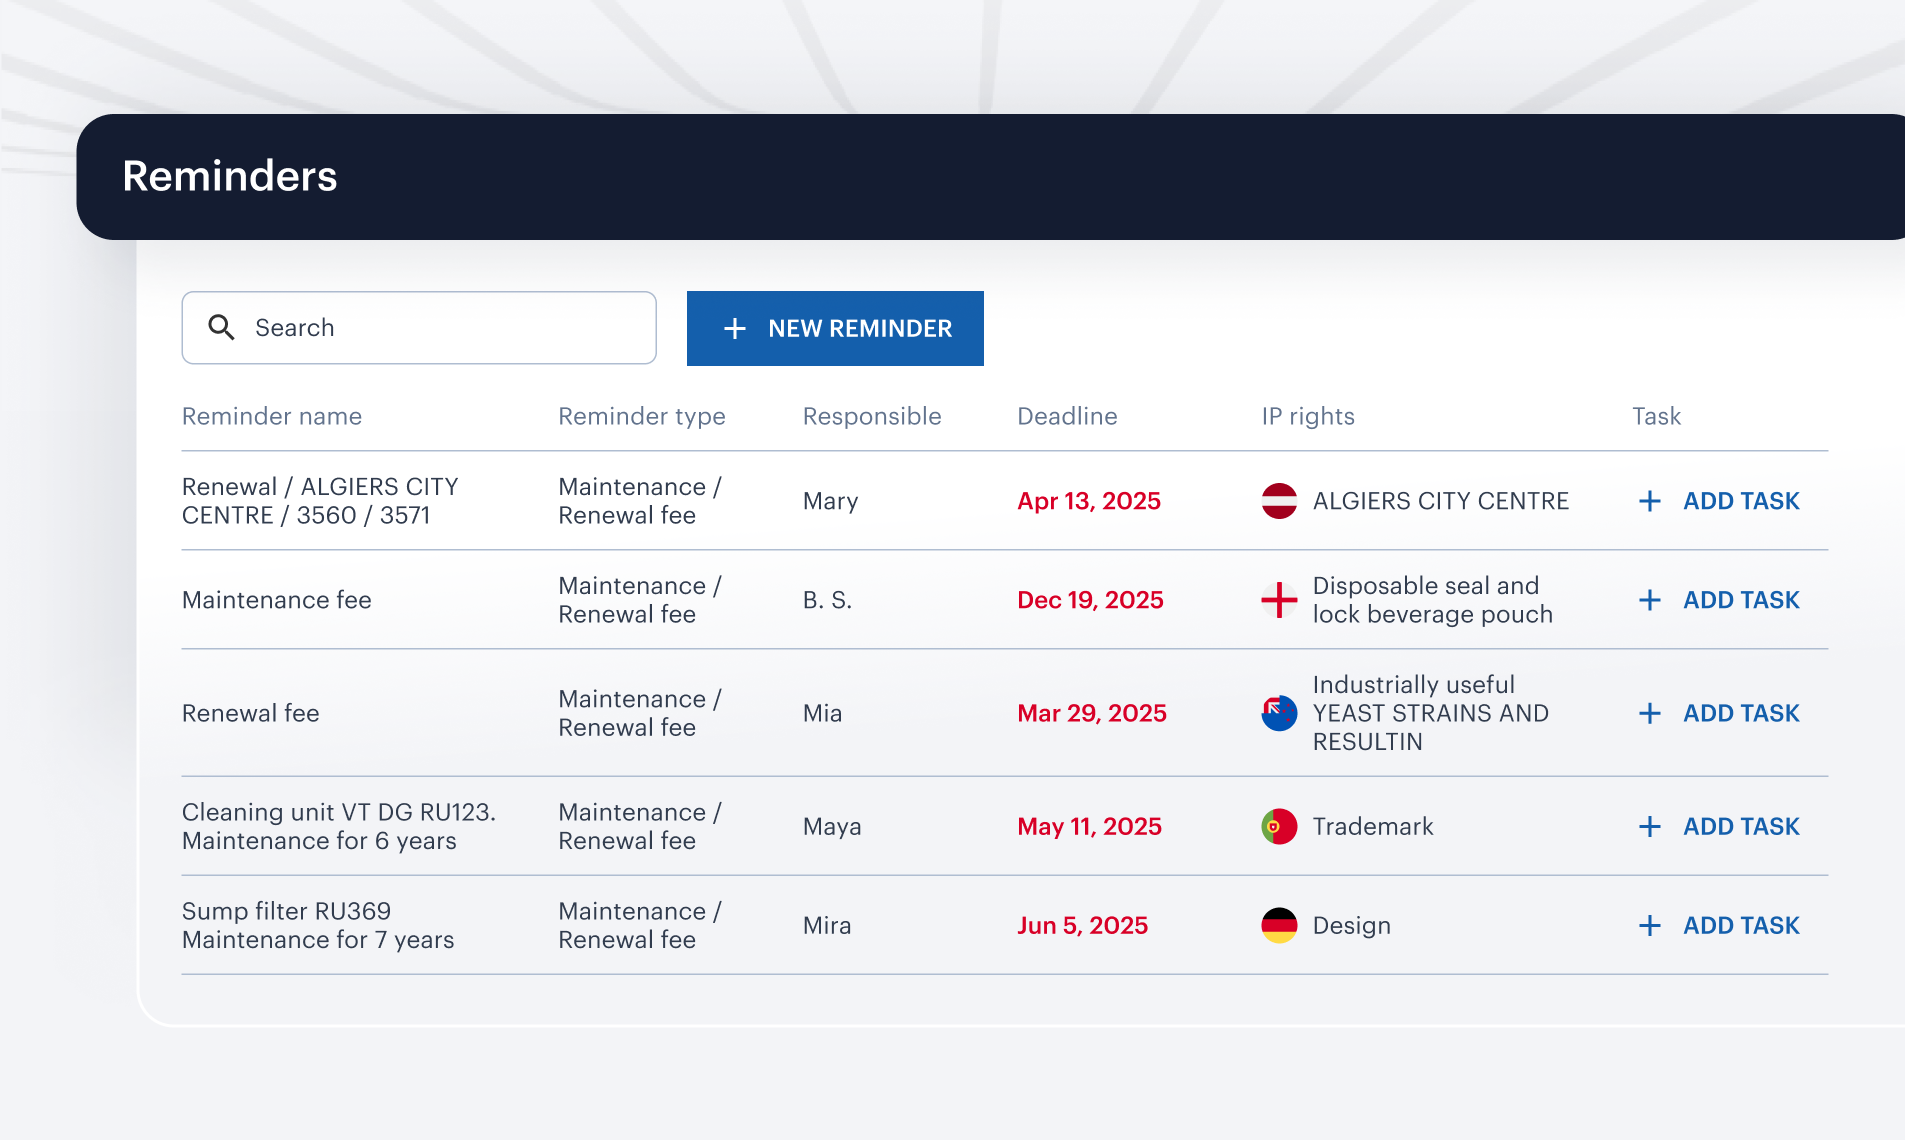Click the Responsible column header
Image resolution: width=1905 pixels, height=1140 pixels.
pos(872,416)
